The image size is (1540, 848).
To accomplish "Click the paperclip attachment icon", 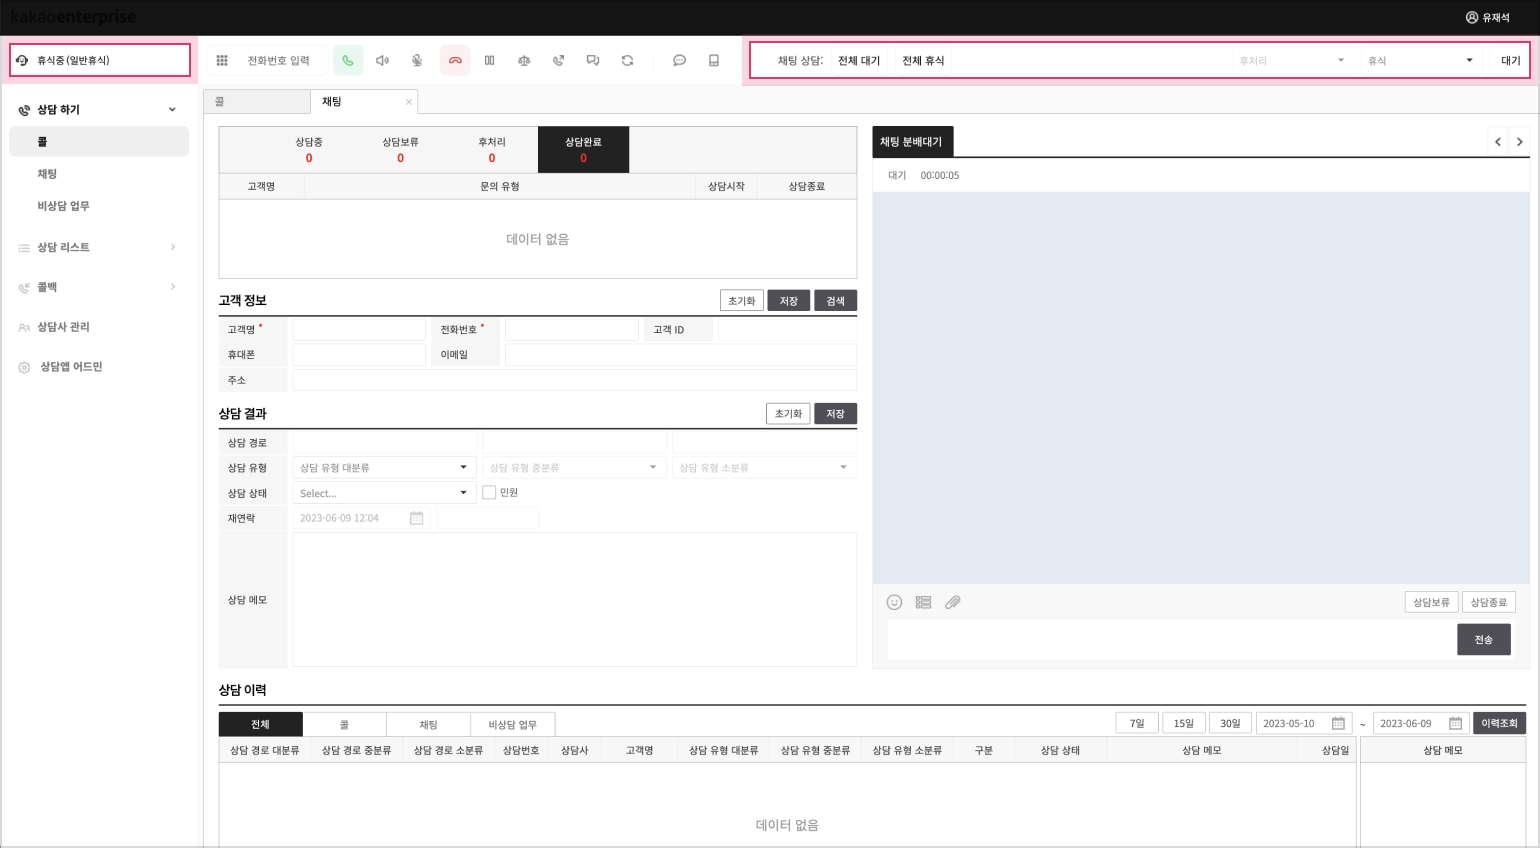I will coord(953,602).
